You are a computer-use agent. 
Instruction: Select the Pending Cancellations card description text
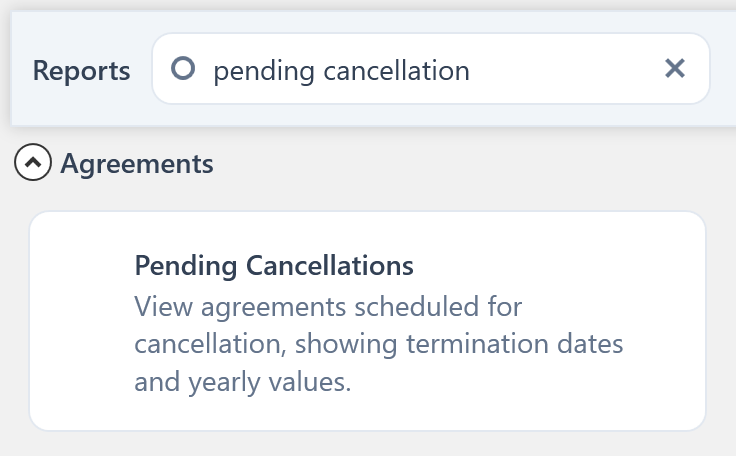pyautogui.click(x=378, y=343)
